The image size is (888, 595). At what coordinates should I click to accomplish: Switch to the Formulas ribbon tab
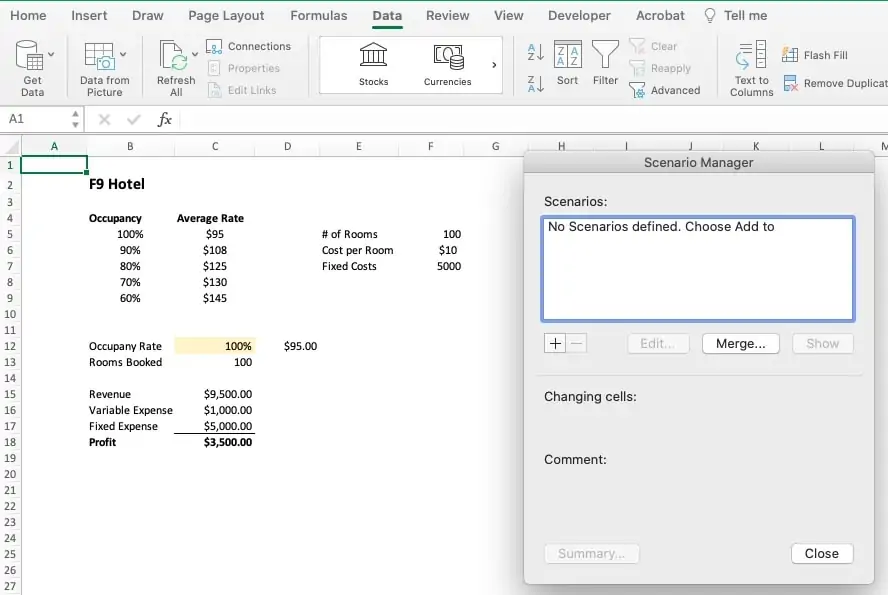click(318, 15)
